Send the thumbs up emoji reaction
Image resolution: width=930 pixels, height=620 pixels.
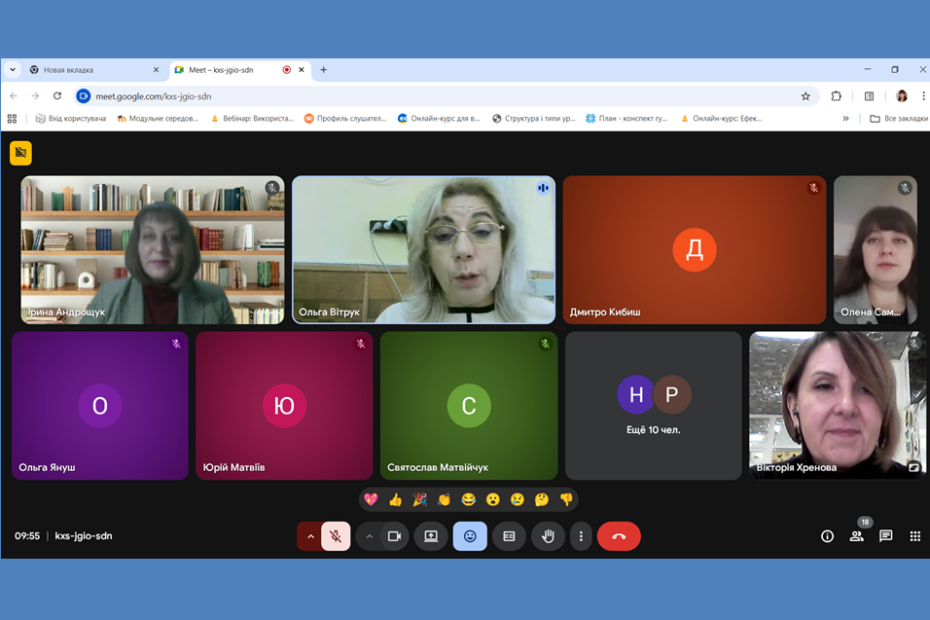(x=395, y=499)
